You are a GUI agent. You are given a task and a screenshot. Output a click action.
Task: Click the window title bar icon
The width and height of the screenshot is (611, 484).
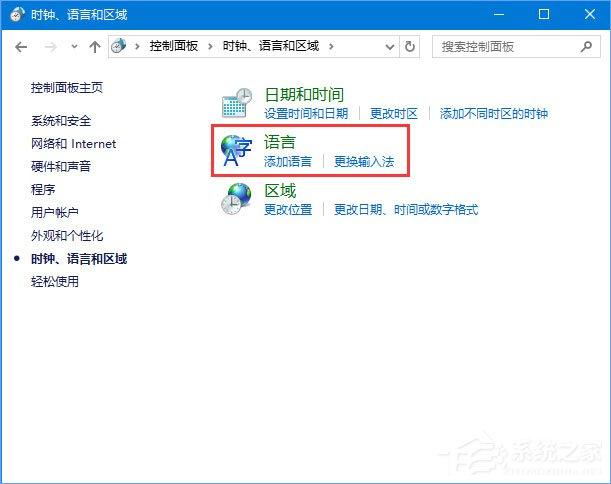pyautogui.click(x=17, y=14)
